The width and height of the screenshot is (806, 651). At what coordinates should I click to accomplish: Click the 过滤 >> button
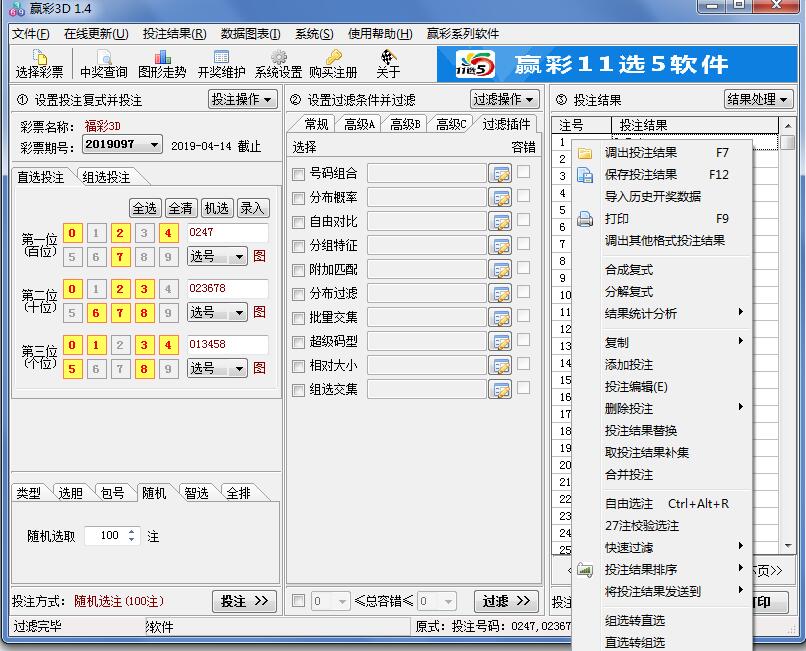point(505,601)
